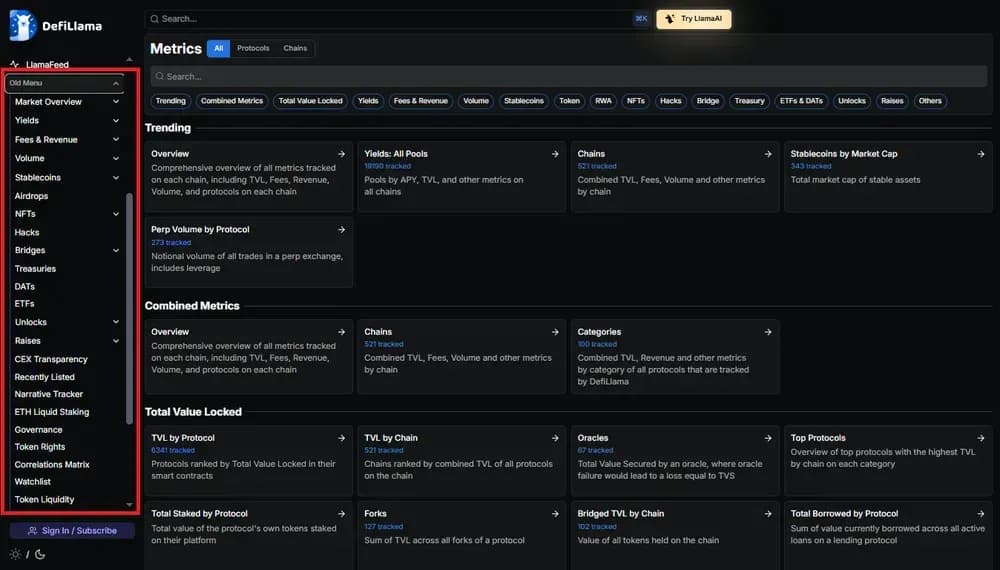Expand the Market Overview sidebar section
Image resolution: width=1000 pixels, height=570 pixels.
pos(116,102)
